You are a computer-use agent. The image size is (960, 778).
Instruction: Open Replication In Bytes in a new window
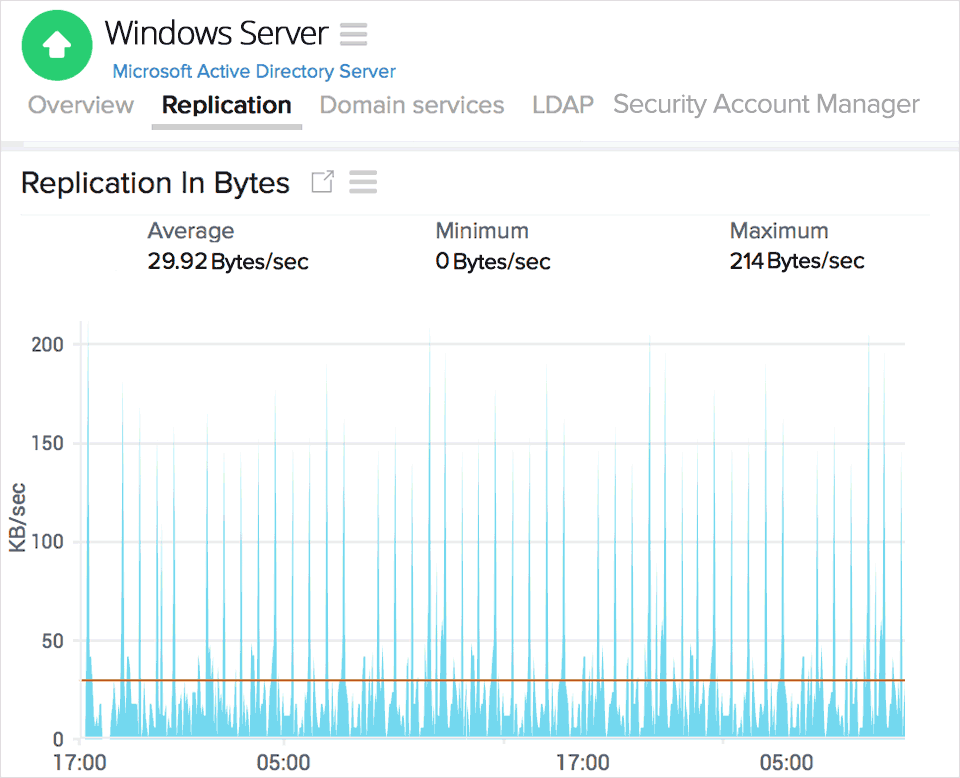coord(321,182)
